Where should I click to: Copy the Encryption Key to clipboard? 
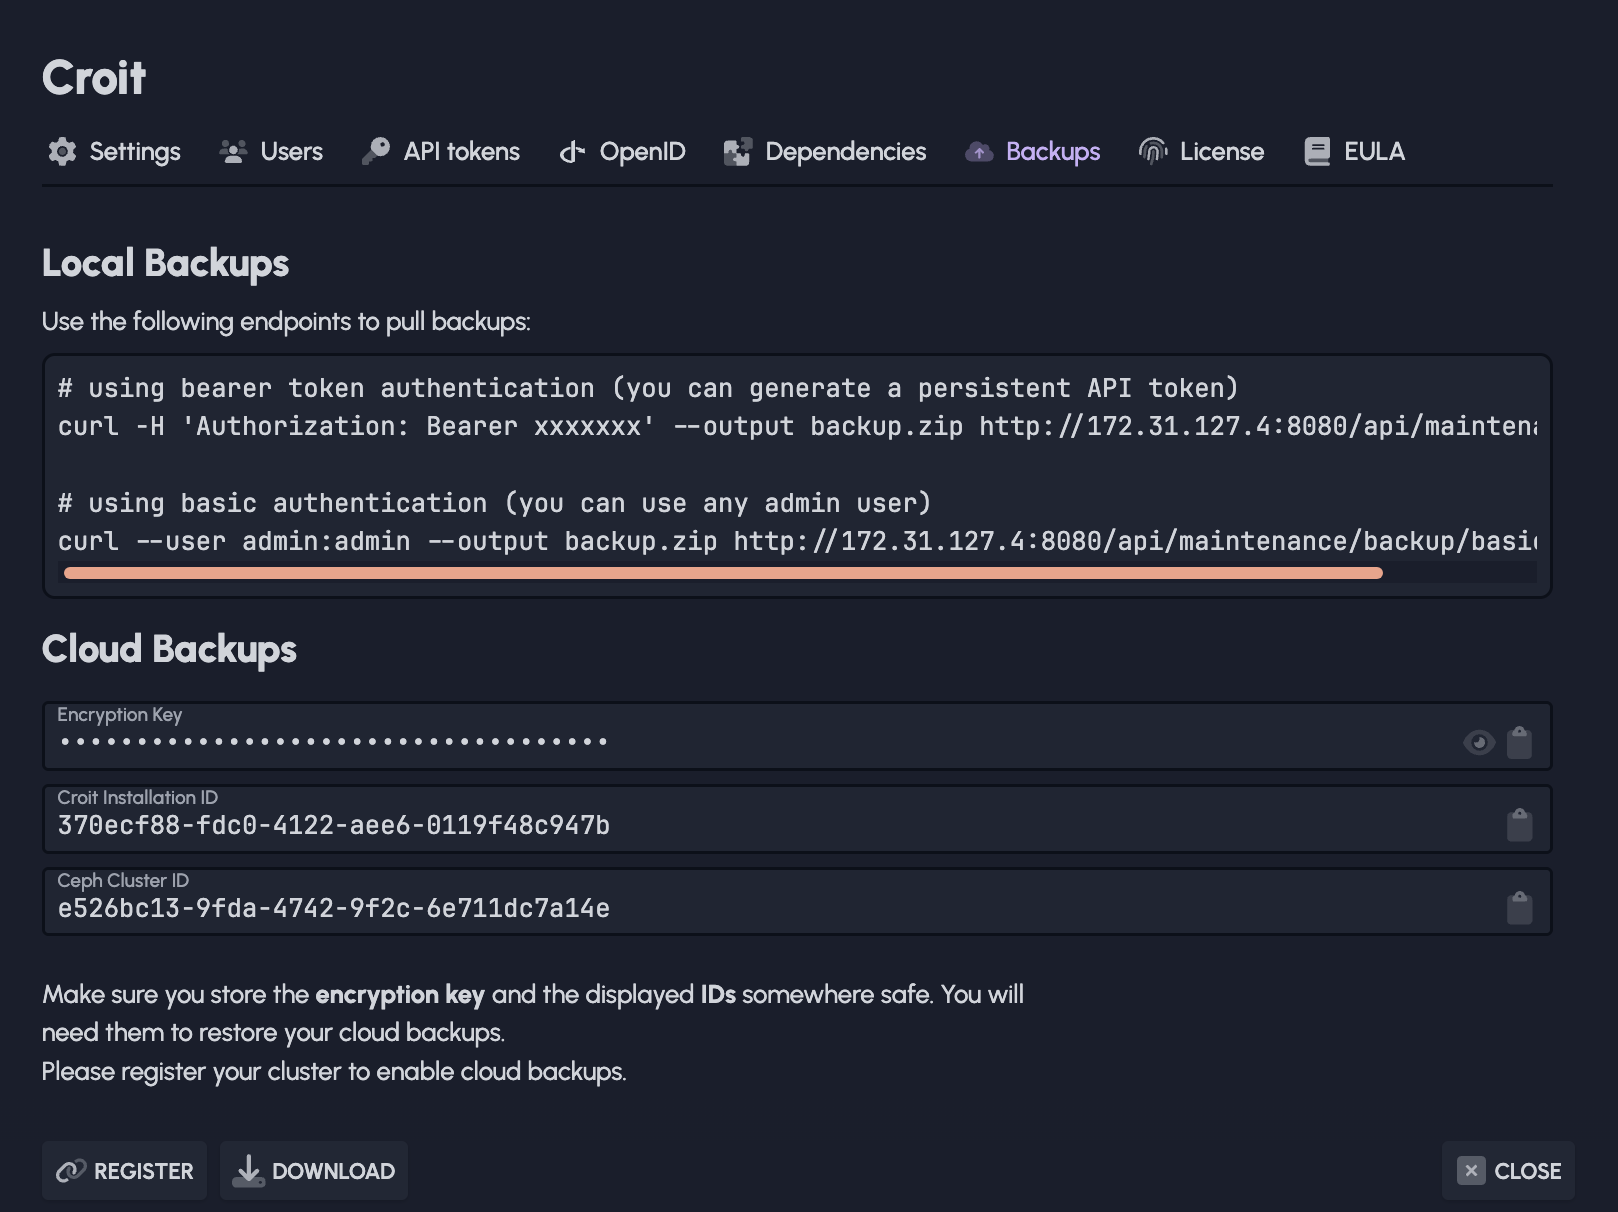[x=1519, y=742]
